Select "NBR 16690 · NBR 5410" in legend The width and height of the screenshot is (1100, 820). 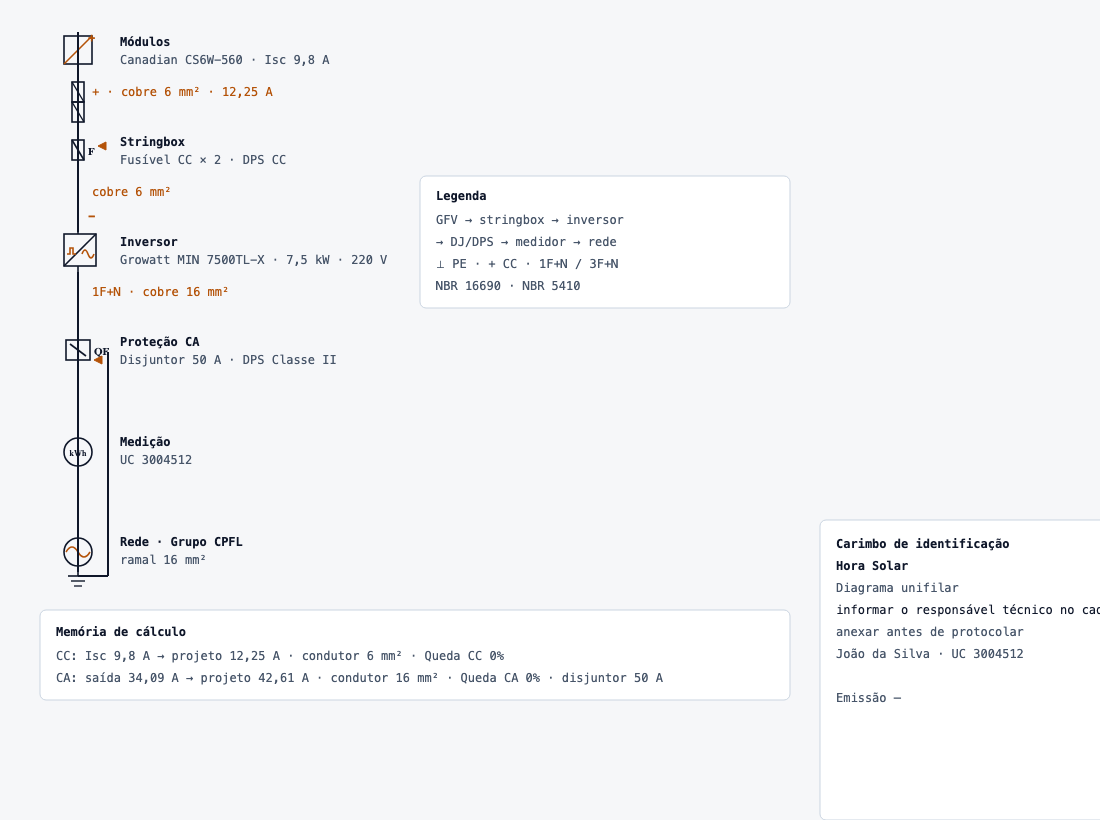tap(508, 286)
